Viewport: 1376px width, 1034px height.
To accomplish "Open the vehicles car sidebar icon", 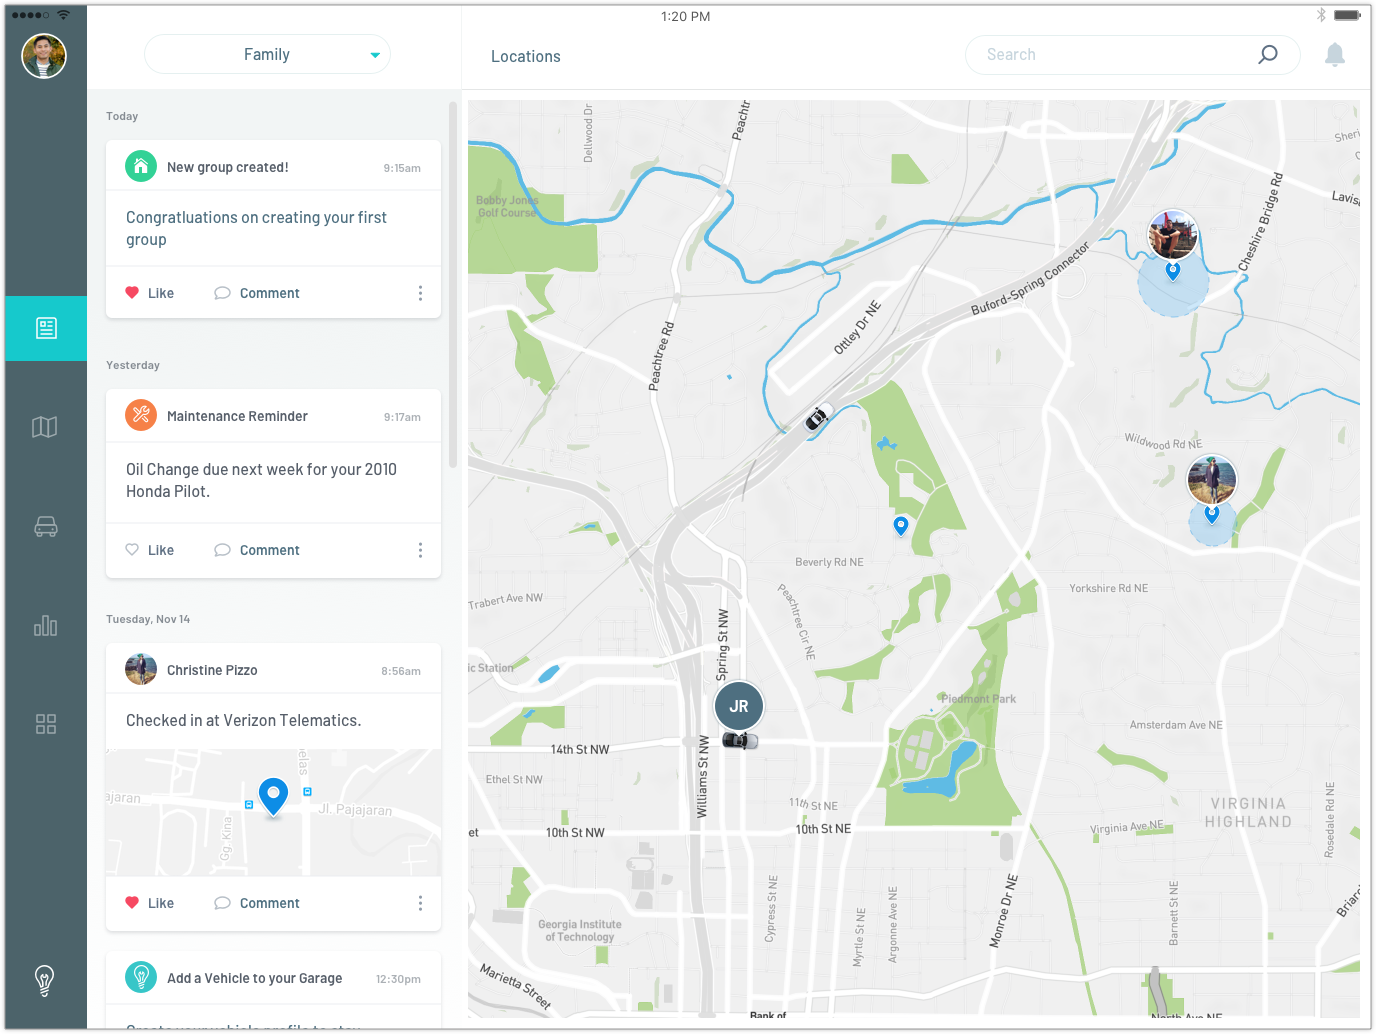I will tap(46, 527).
